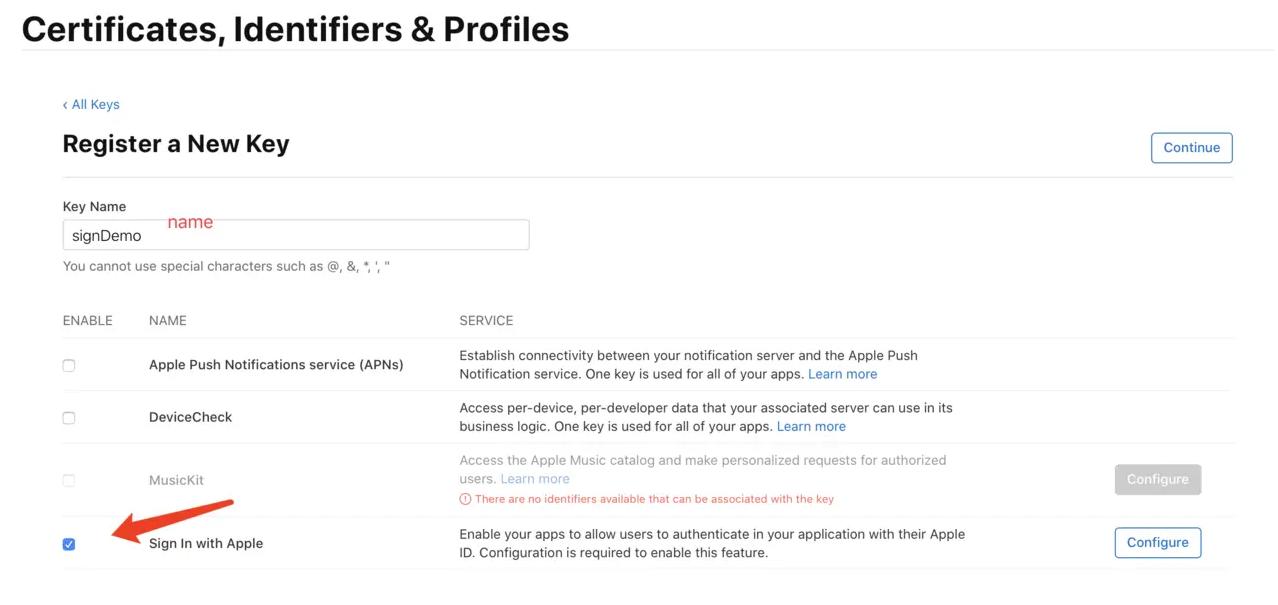Viewport: 1278px width, 605px height.
Task: Click the NAME column header
Action: point(167,320)
